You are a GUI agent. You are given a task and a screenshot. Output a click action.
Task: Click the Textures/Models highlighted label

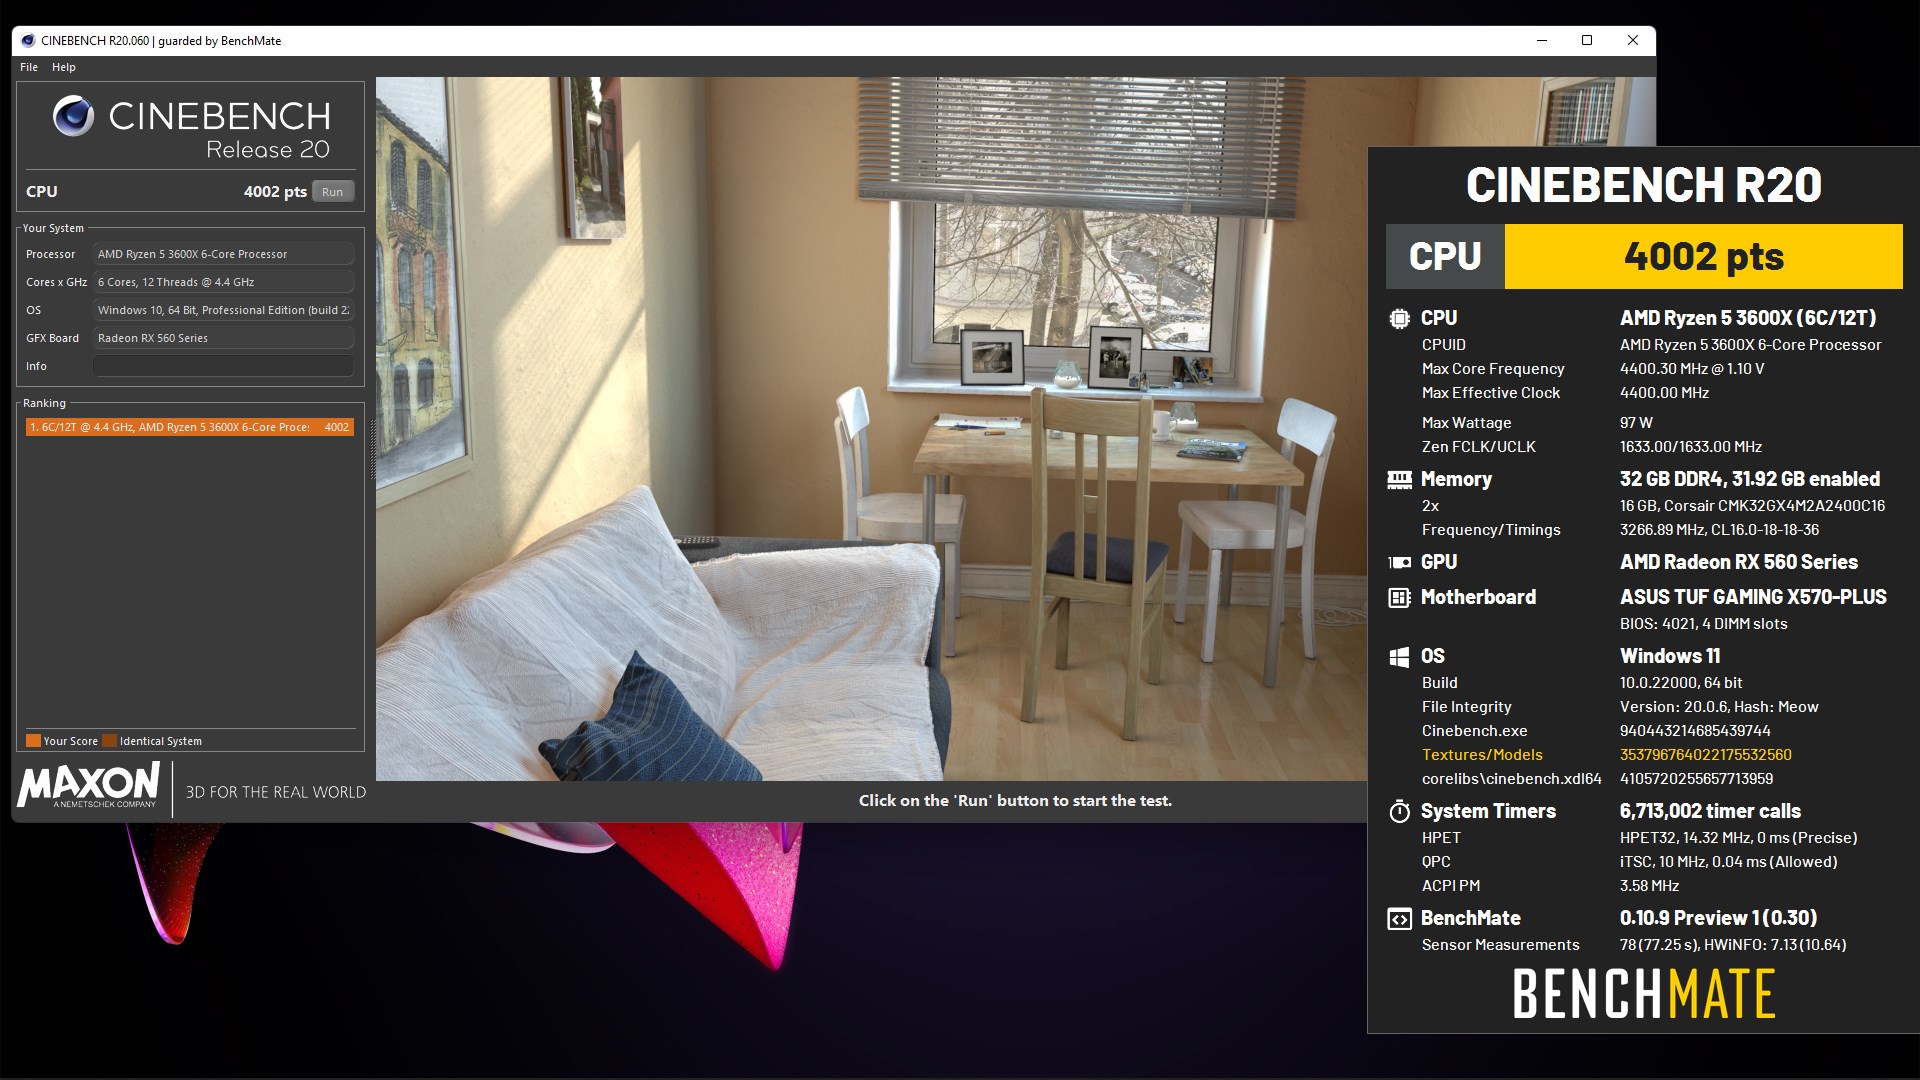coord(1482,755)
